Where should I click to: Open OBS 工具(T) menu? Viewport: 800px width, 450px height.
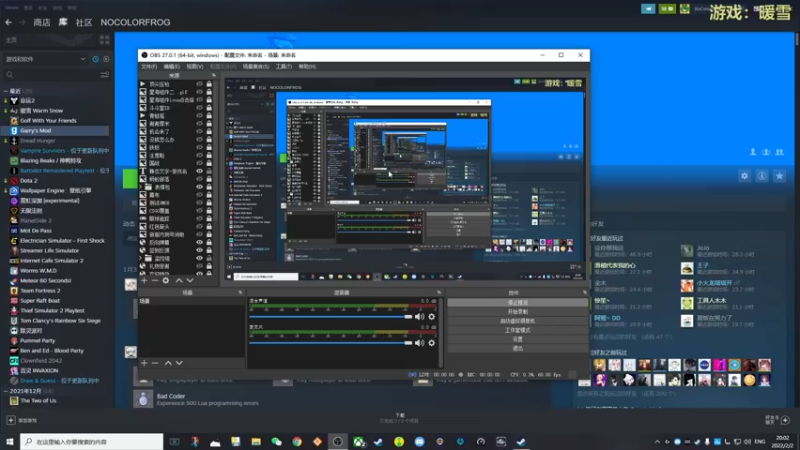[284, 67]
